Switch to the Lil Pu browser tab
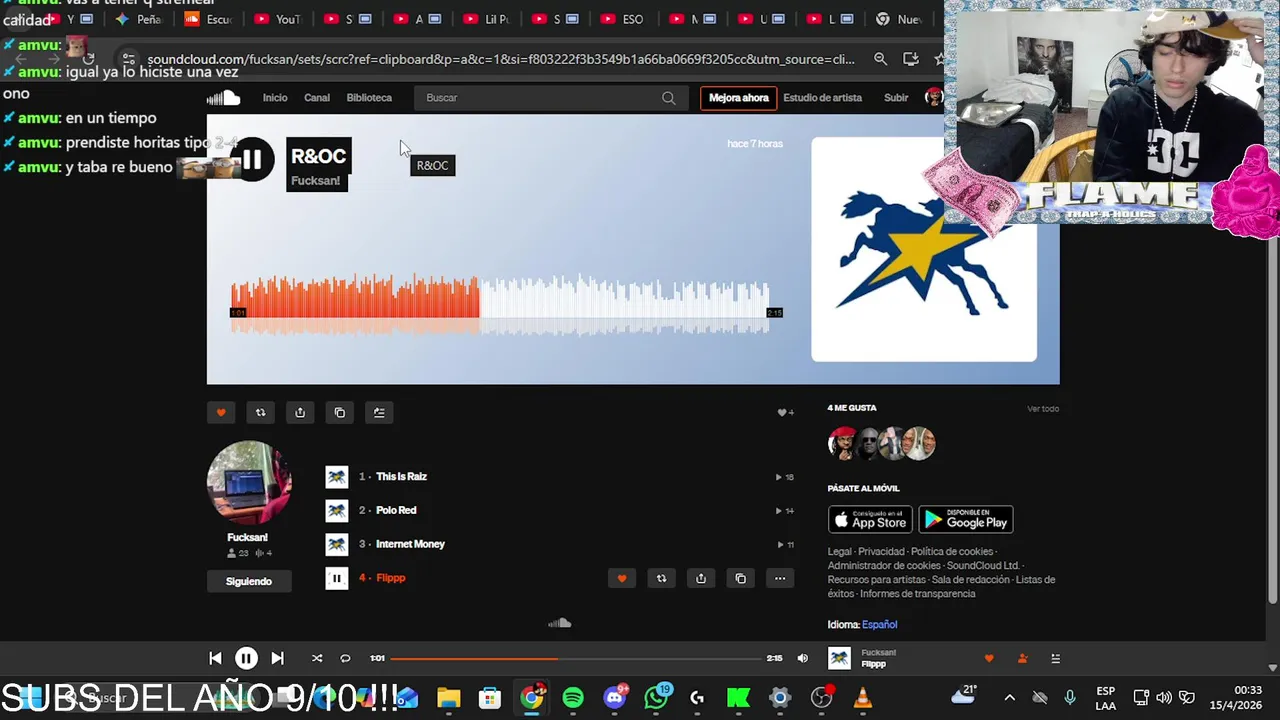 (484, 19)
